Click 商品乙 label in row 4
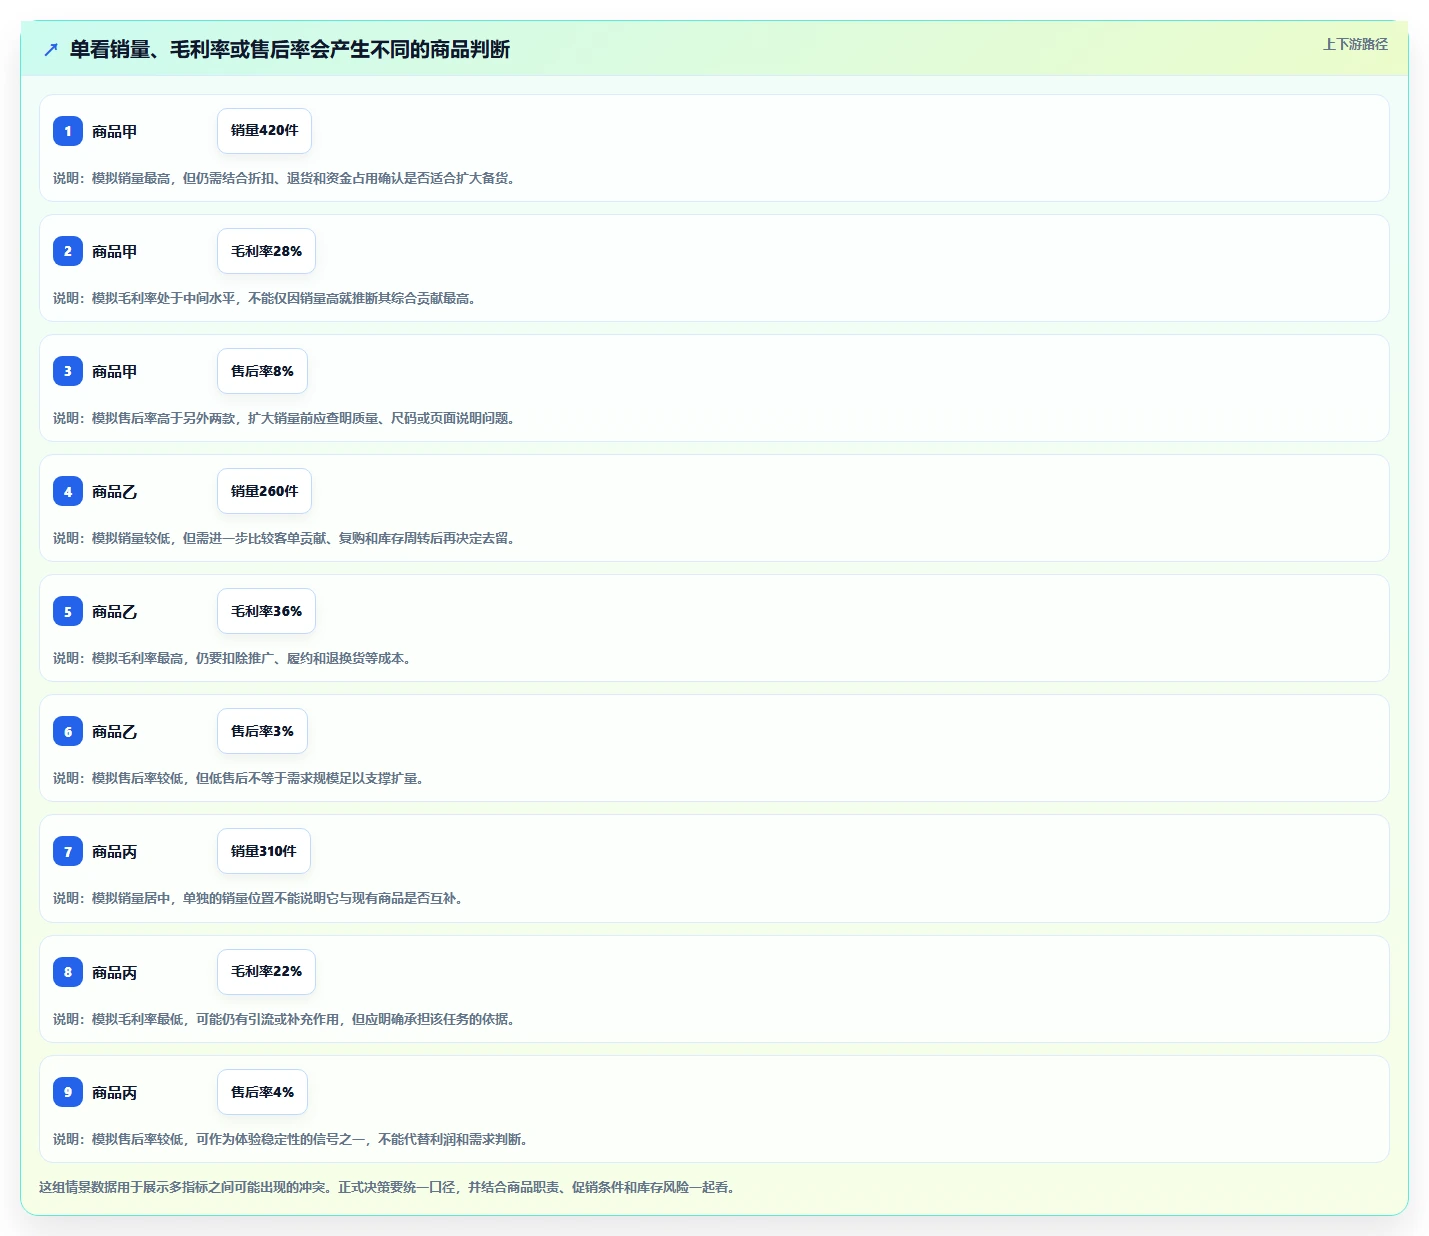This screenshot has height=1236, width=1429. tap(115, 491)
